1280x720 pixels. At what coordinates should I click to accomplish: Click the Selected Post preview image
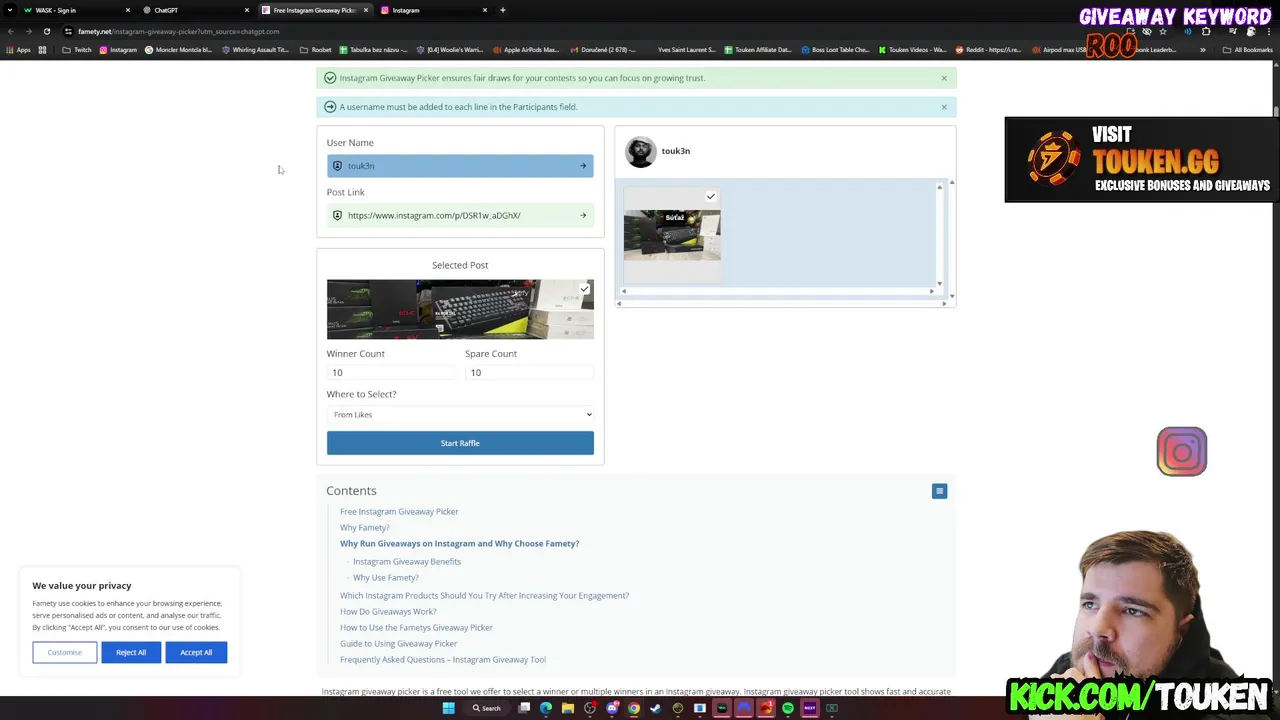click(460, 309)
